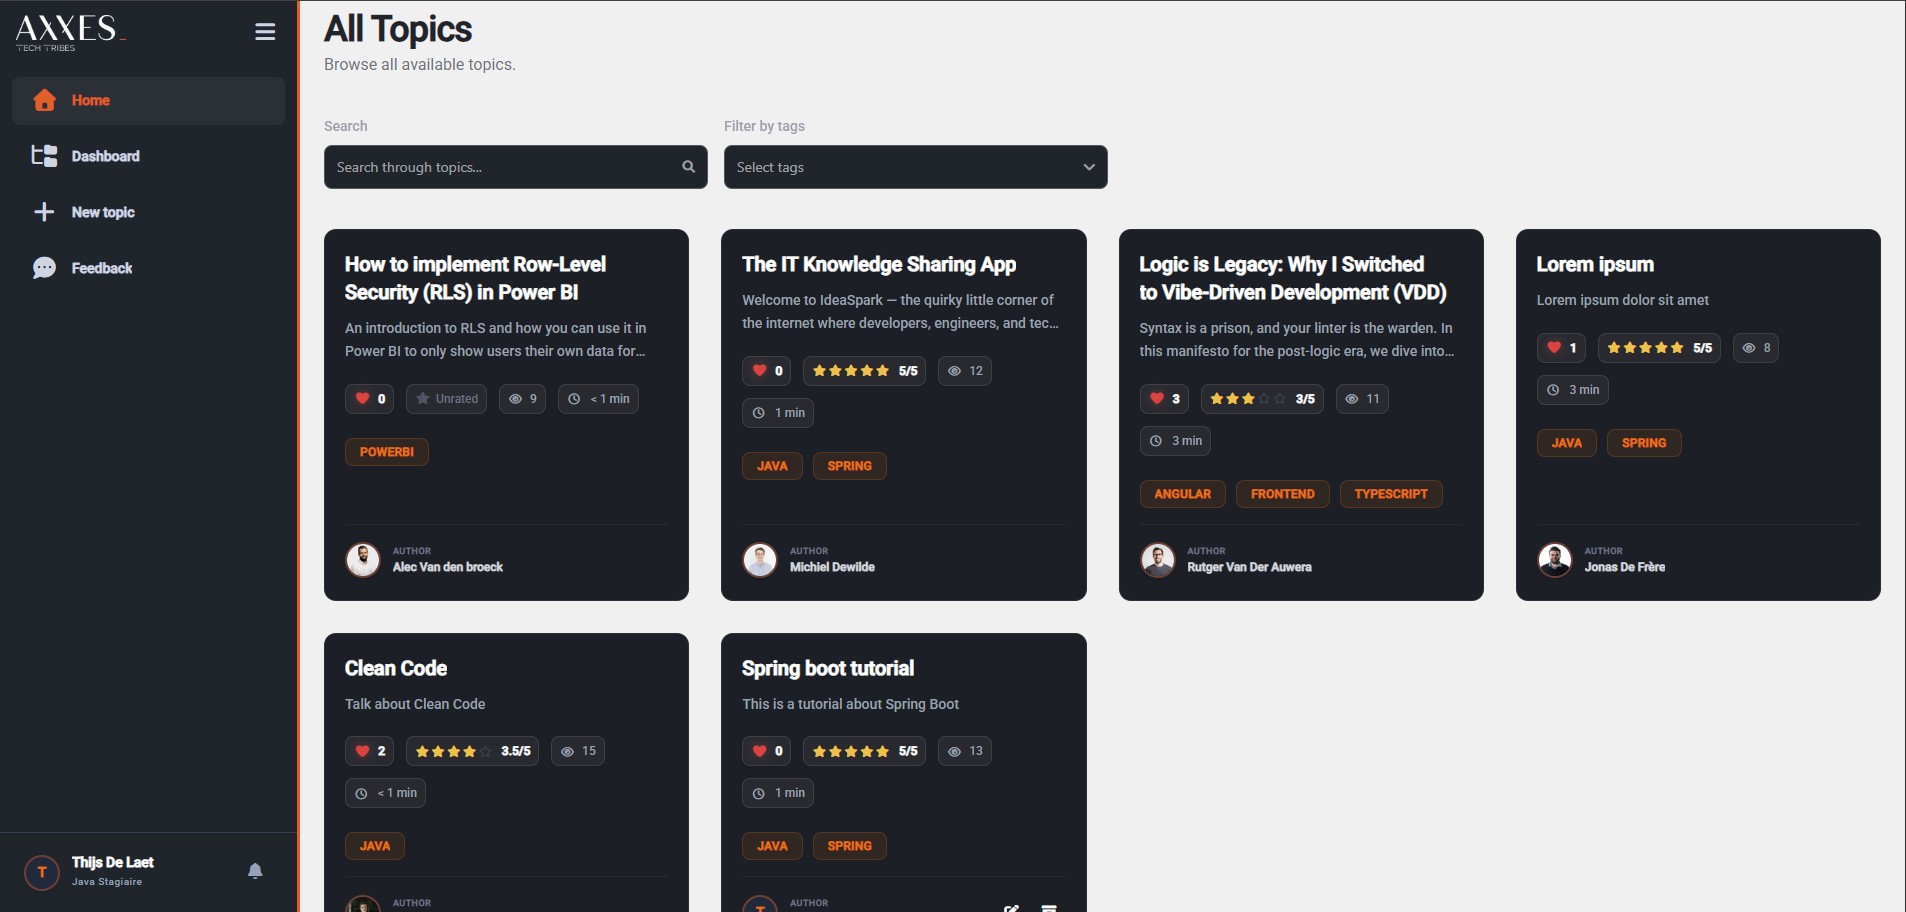Click Alec Van den broeck's avatar

[363, 560]
